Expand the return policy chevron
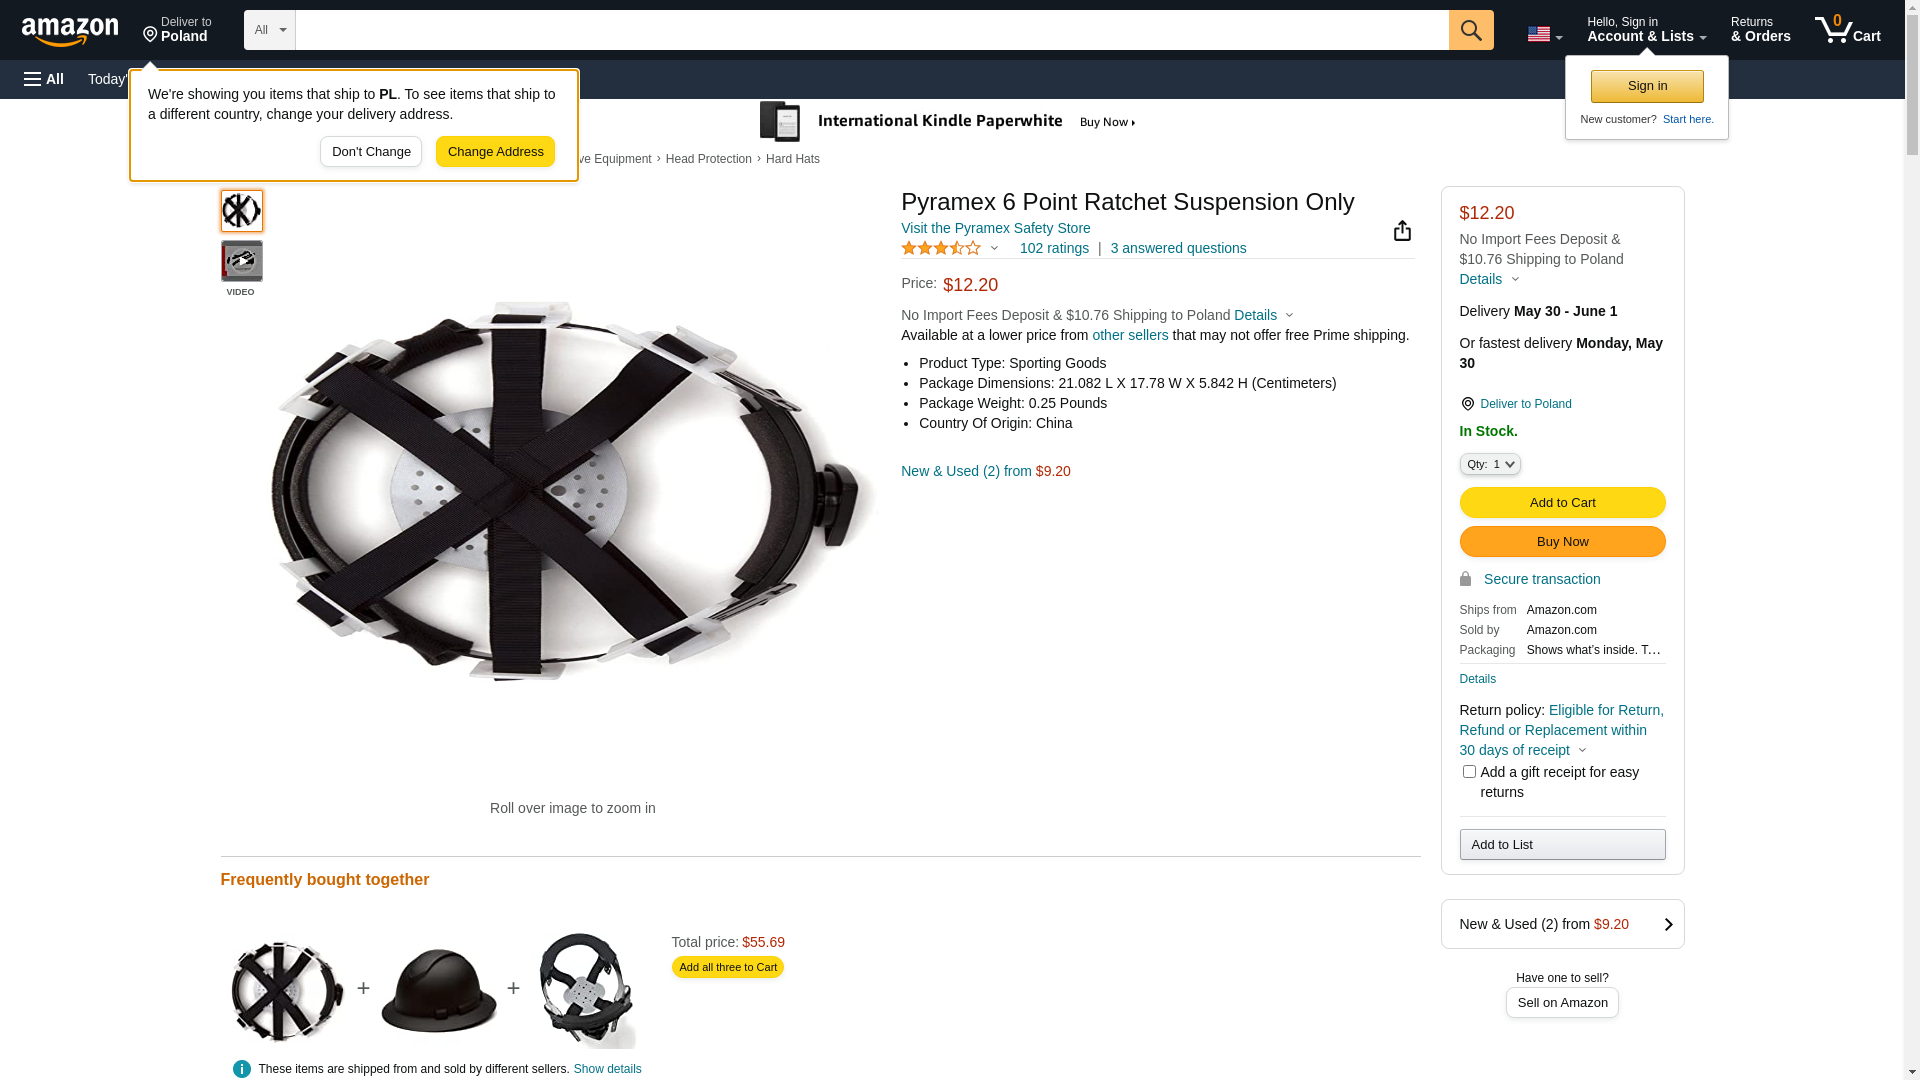 pyautogui.click(x=1582, y=750)
